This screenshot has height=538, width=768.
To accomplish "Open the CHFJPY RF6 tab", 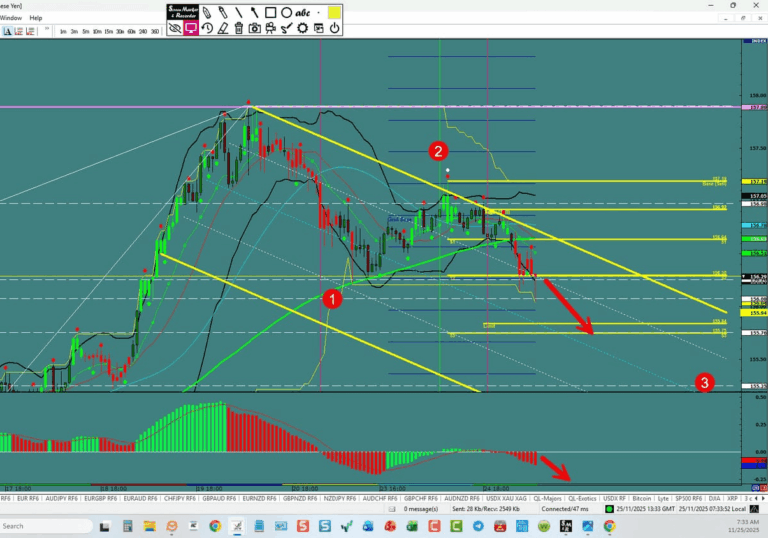I will click(x=180, y=498).
